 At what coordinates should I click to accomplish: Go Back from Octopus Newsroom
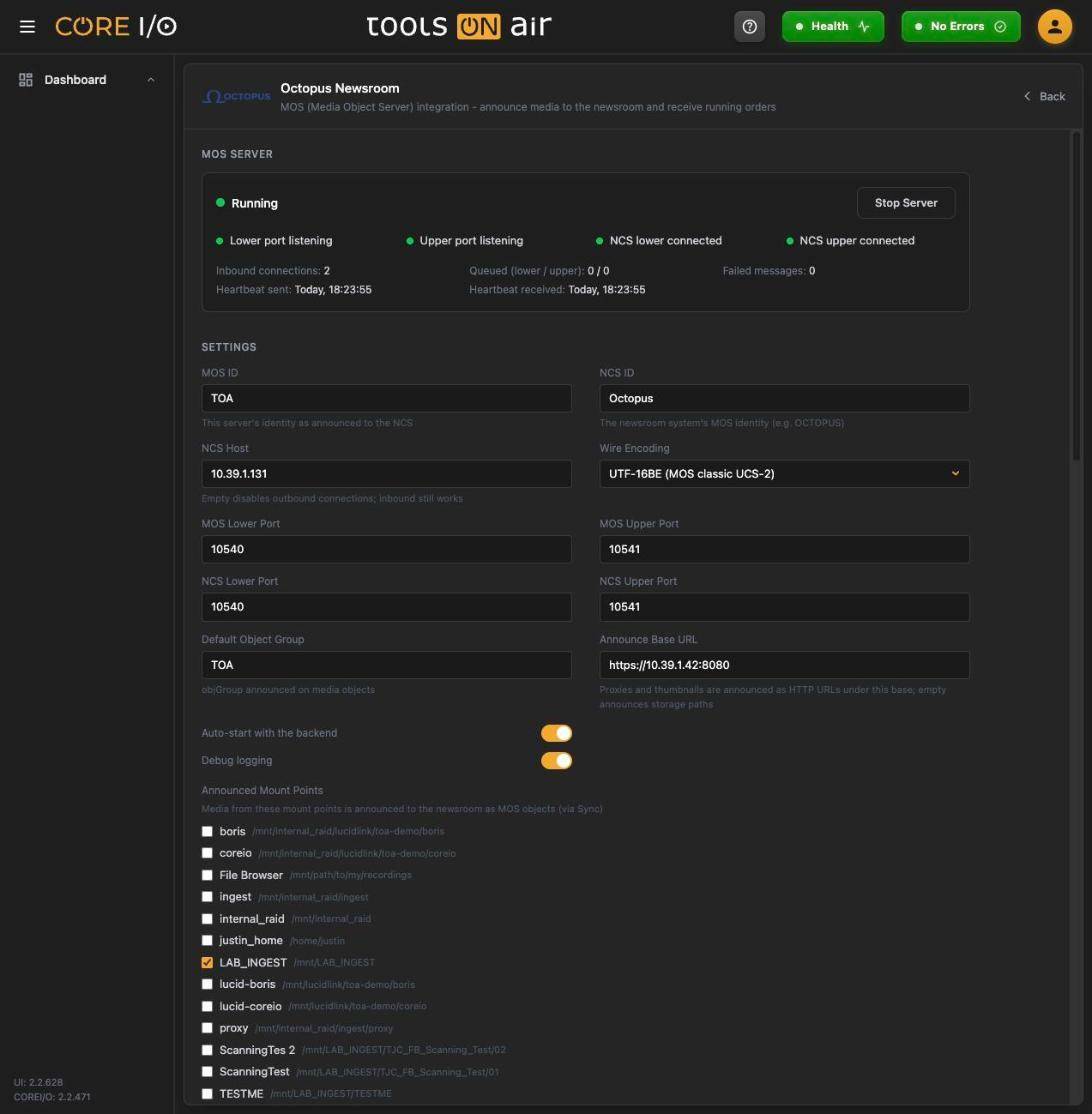click(x=1044, y=97)
